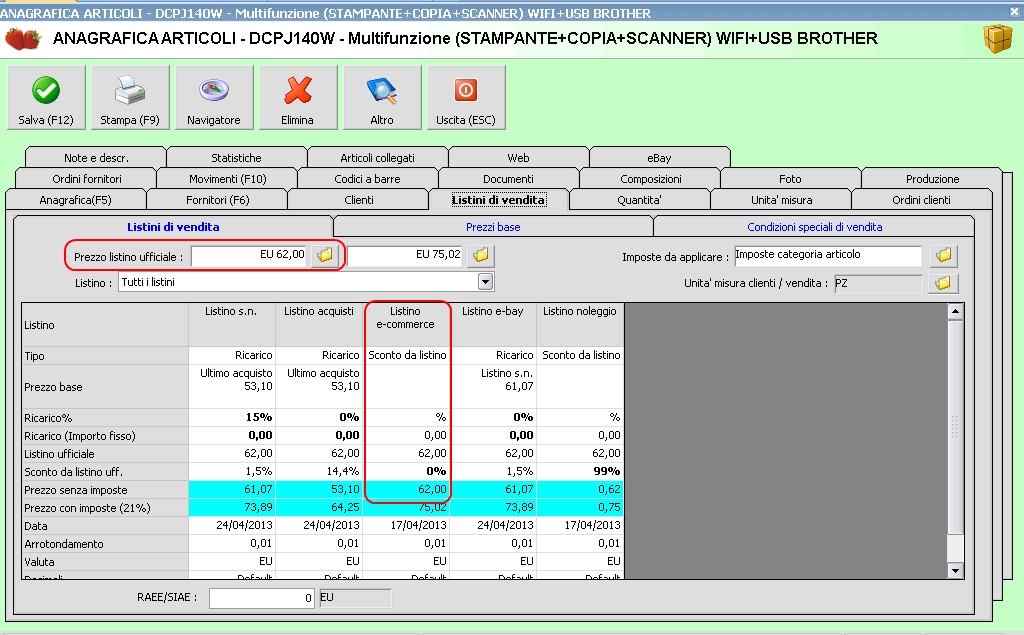Select the Listino acquisti column header

click(x=319, y=324)
